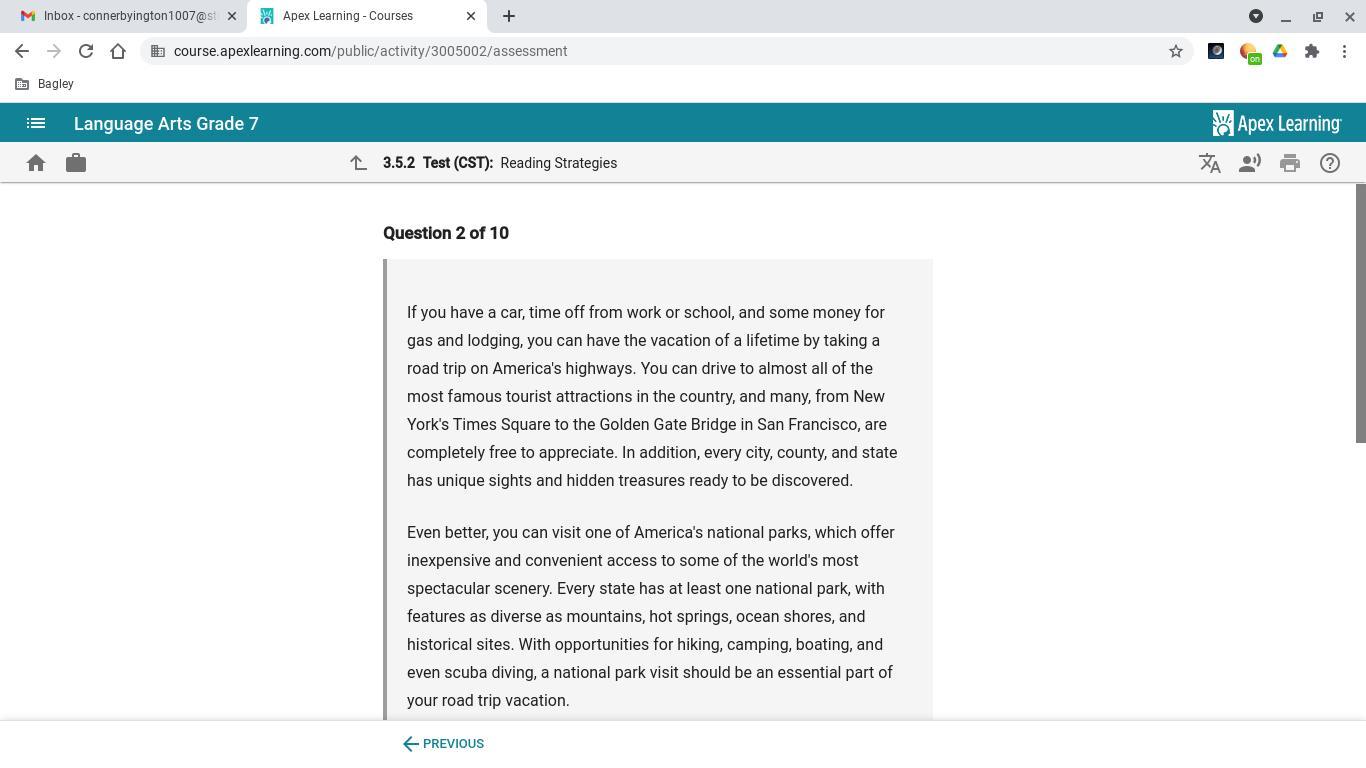Open the dark circular extension icon
The height and width of the screenshot is (768, 1366).
coord(1216,51)
